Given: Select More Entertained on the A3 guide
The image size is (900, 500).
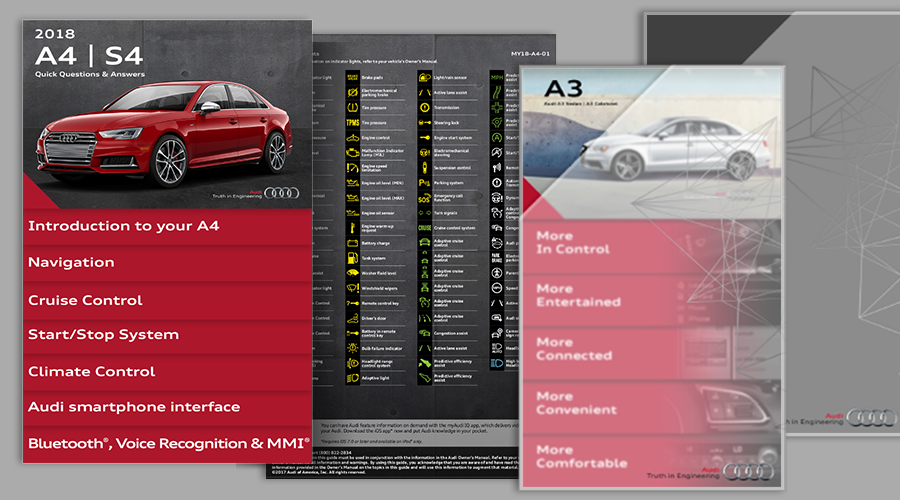Looking at the screenshot, I should (578, 295).
